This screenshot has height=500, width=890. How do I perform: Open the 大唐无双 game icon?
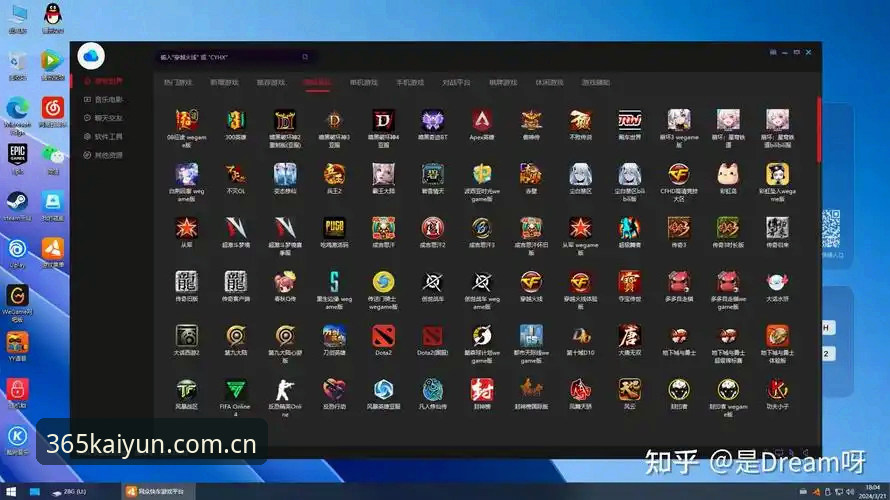(x=629, y=336)
